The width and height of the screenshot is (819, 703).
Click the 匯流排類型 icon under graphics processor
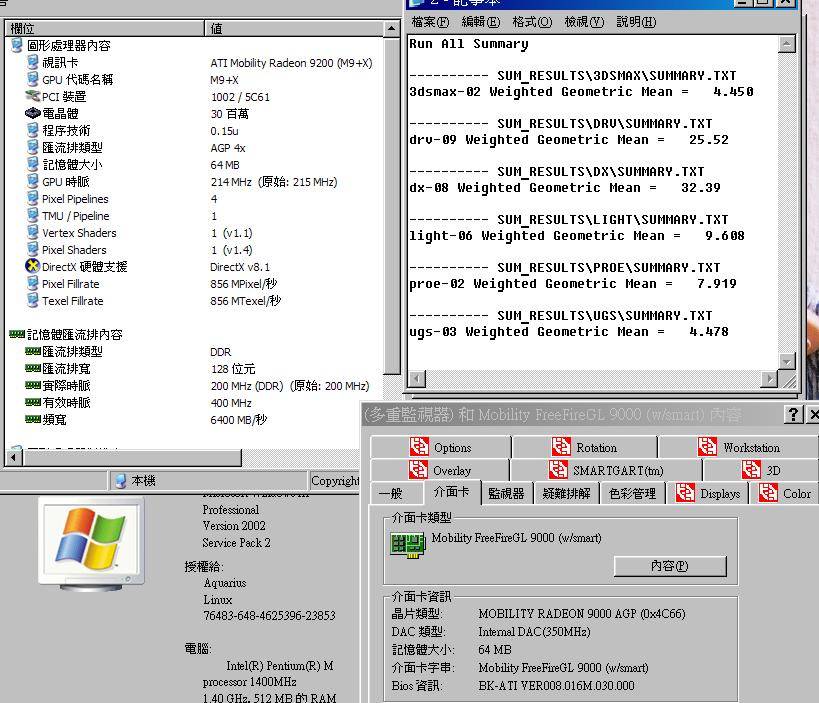click(x=33, y=147)
